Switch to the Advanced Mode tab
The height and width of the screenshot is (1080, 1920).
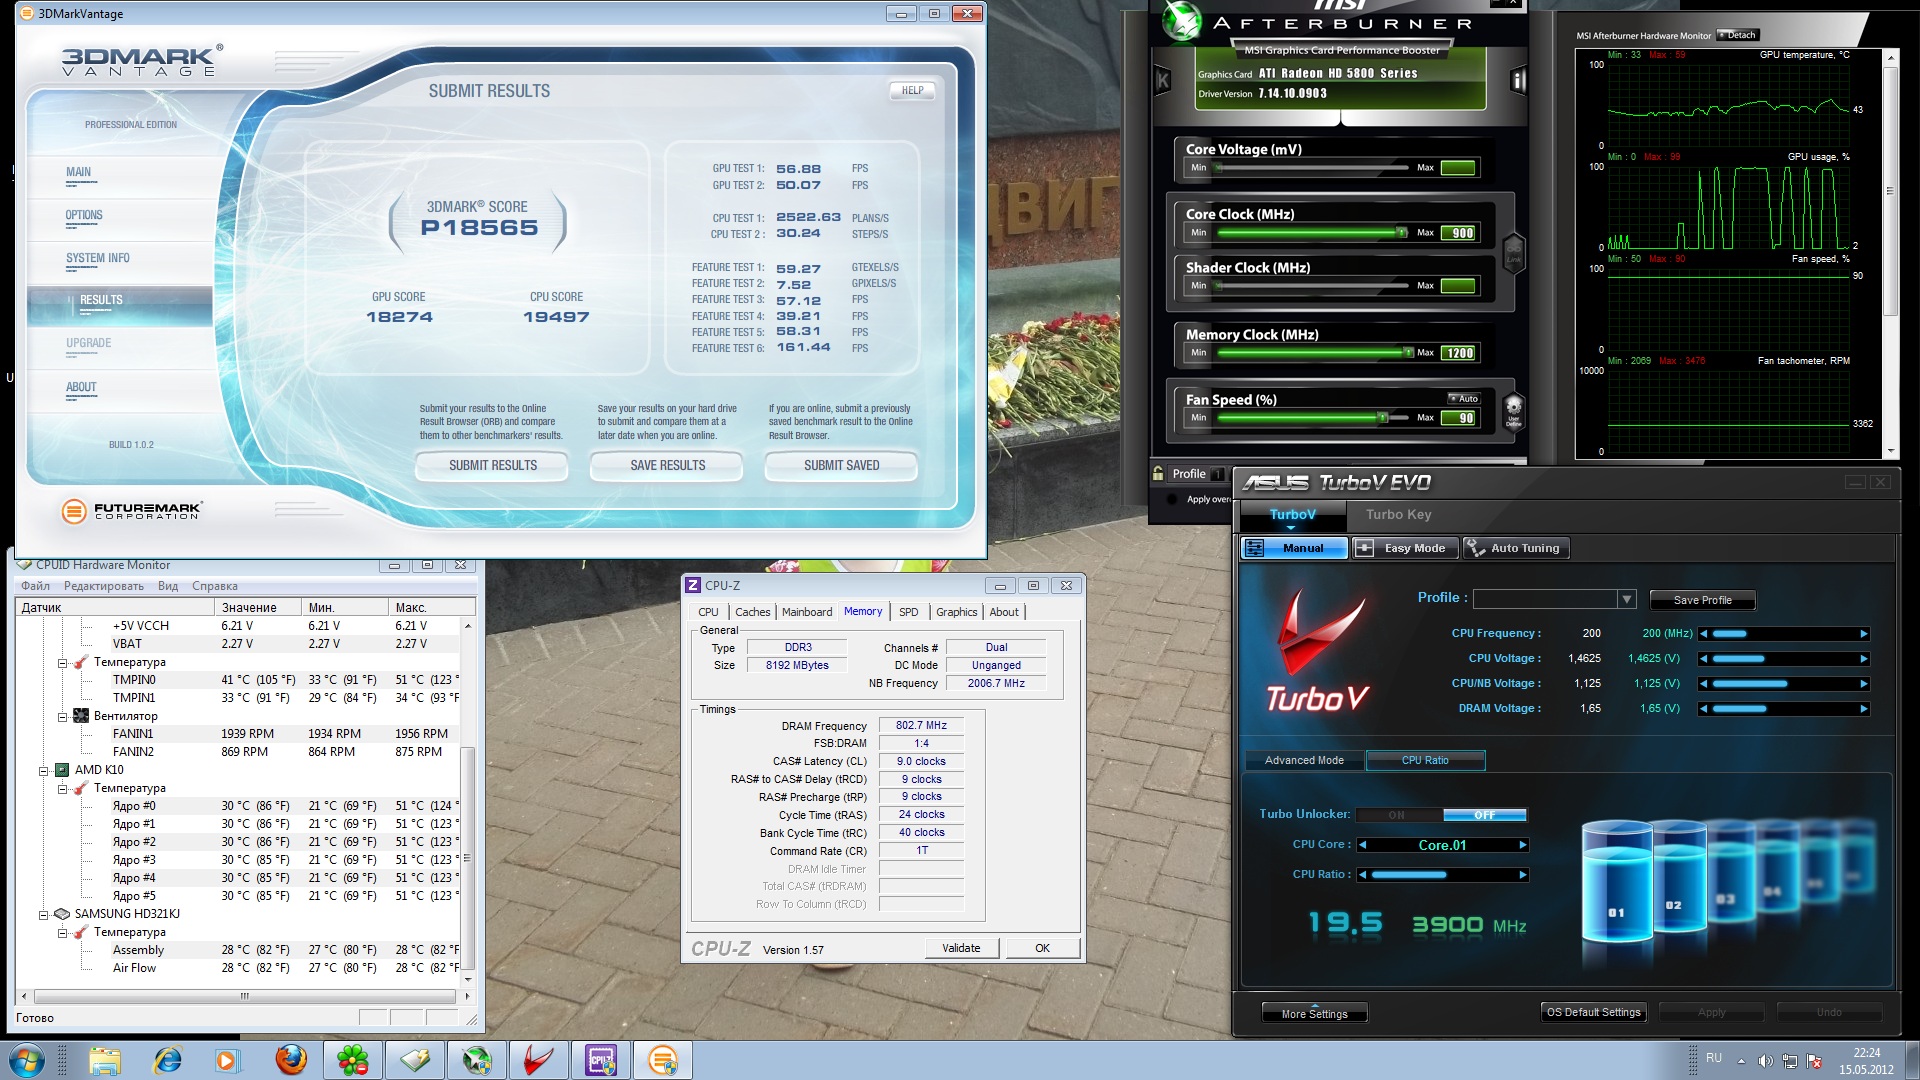1304,760
